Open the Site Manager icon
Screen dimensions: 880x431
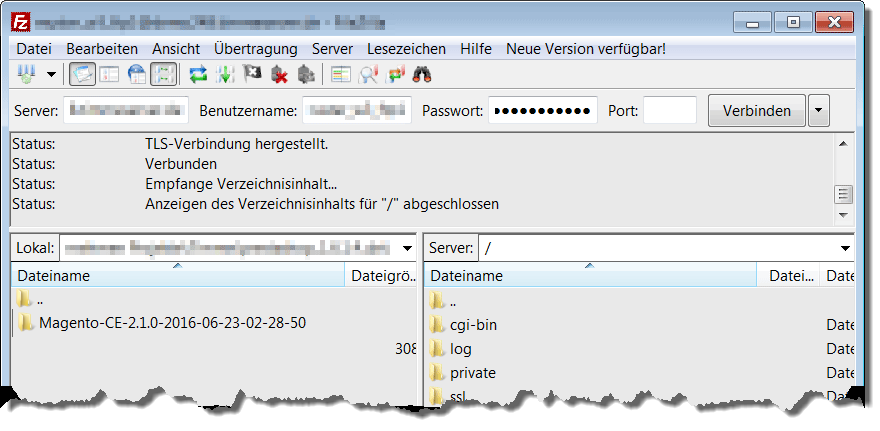point(26,74)
